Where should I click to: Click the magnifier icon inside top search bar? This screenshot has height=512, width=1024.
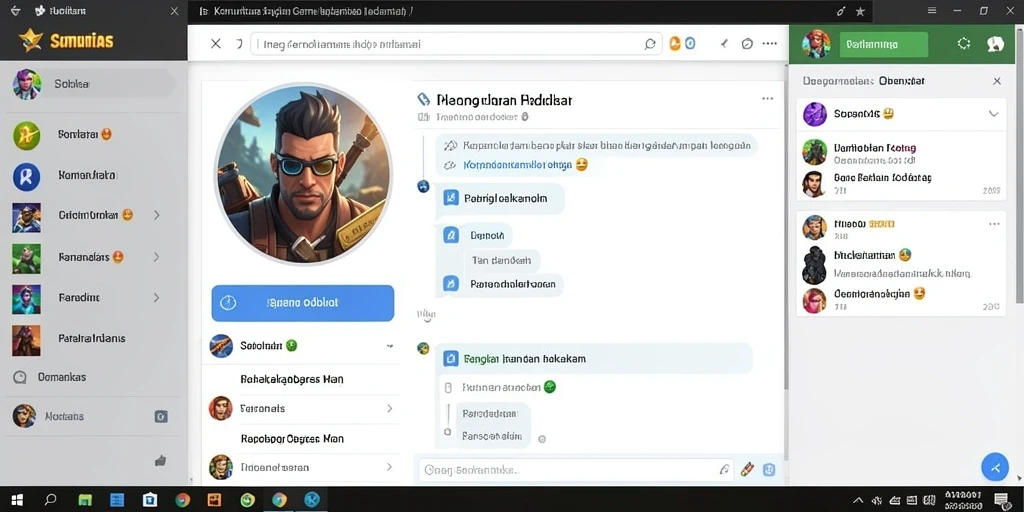(x=650, y=44)
